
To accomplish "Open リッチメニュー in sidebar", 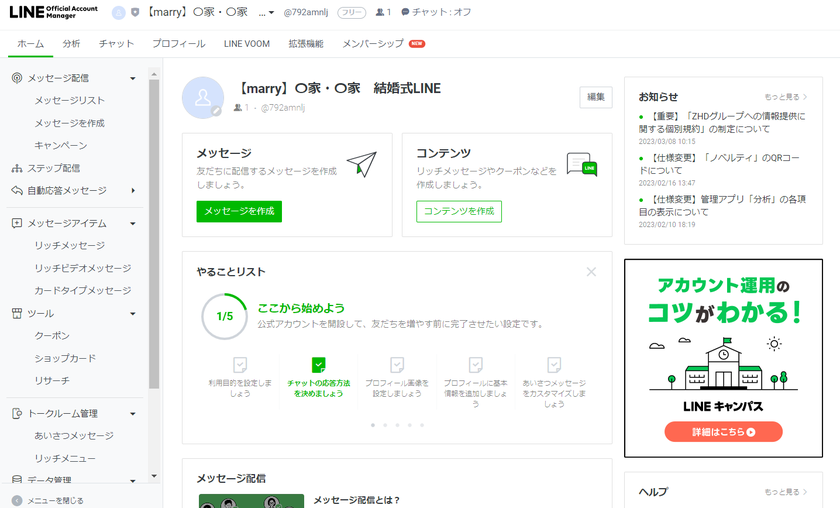I will pyautogui.click(x=65, y=459).
